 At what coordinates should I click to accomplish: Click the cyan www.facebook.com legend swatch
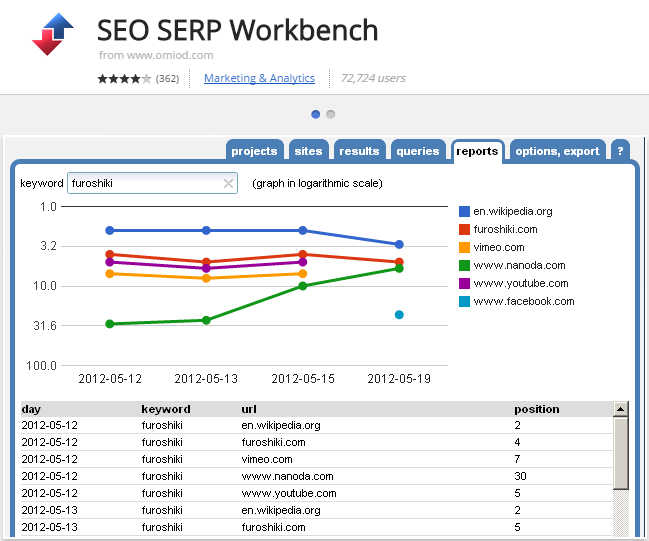click(x=464, y=301)
